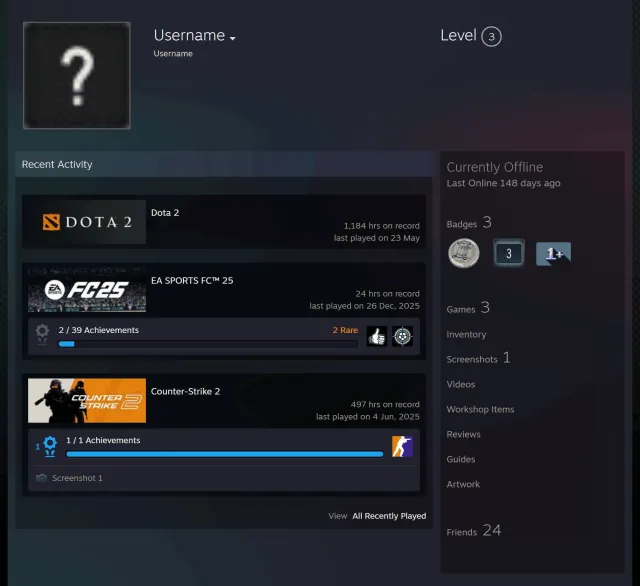
Task: Click last played on 23 May text
Action: (377, 238)
